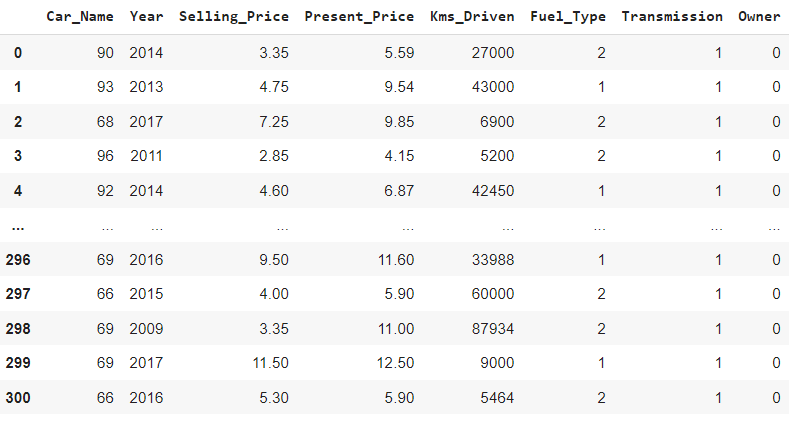Screen dimensions: 794x423
Task: Select the Selling_Price column header
Action: (x=233, y=17)
